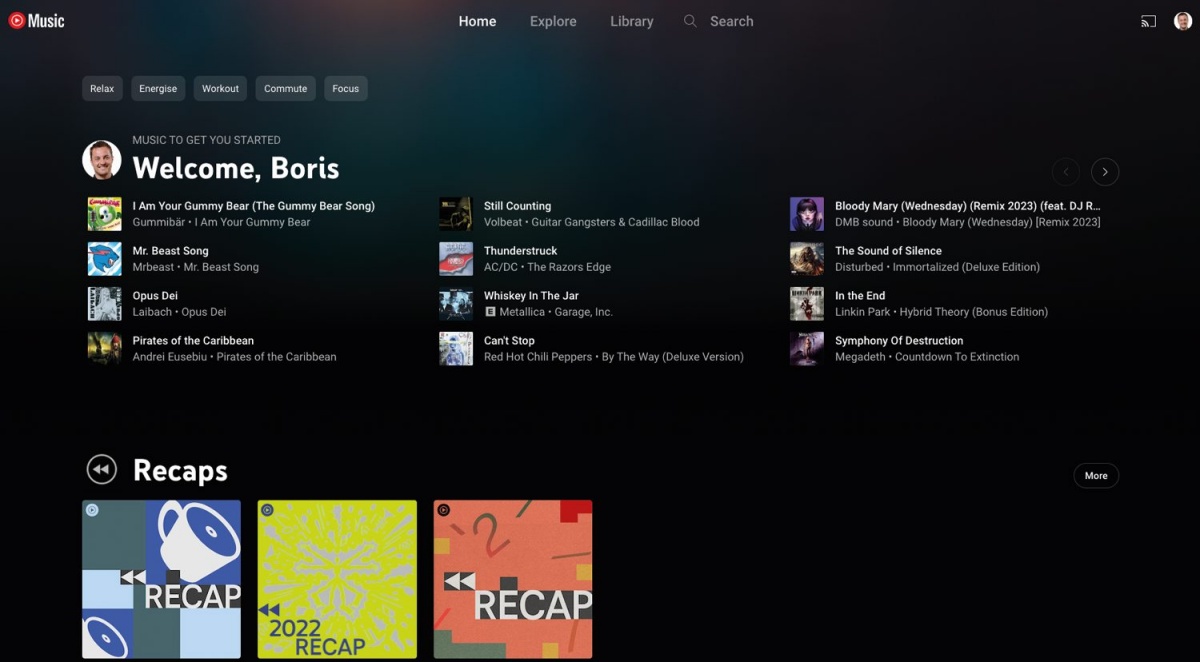Go to the Home tab
This screenshot has width=1200, height=662.
point(477,21)
